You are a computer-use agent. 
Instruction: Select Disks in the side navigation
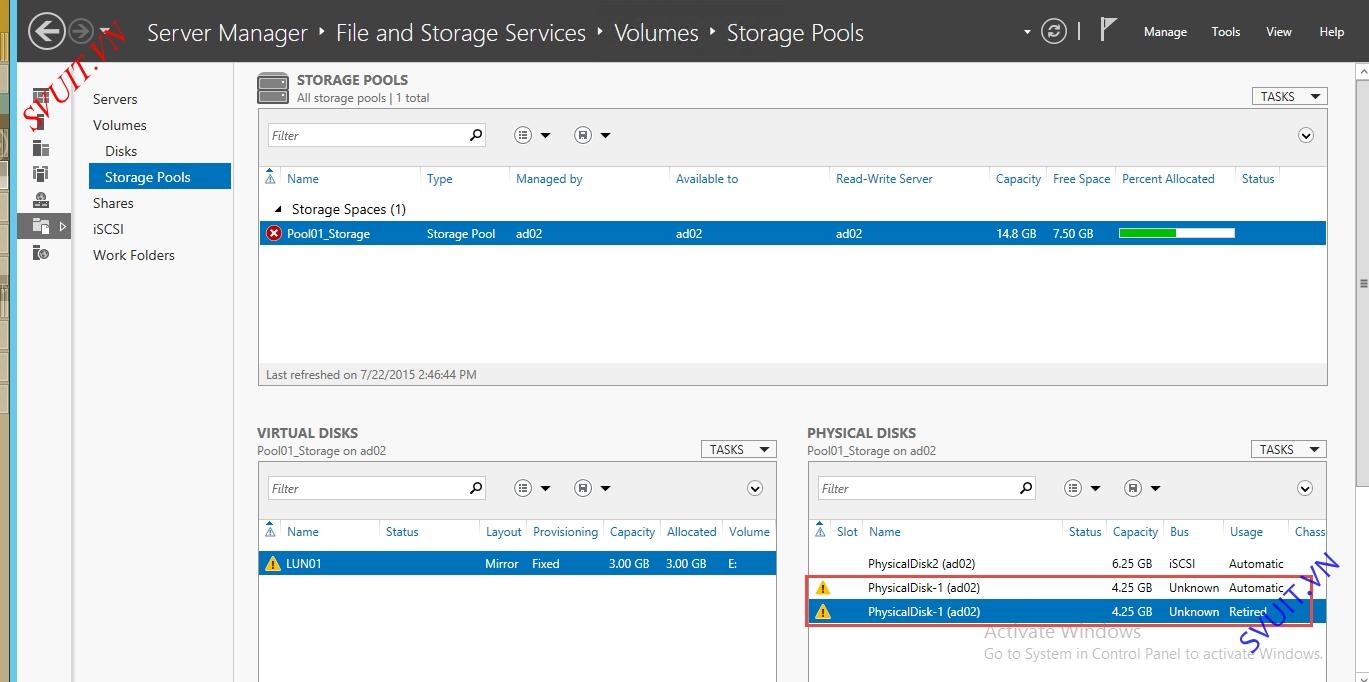[121, 151]
